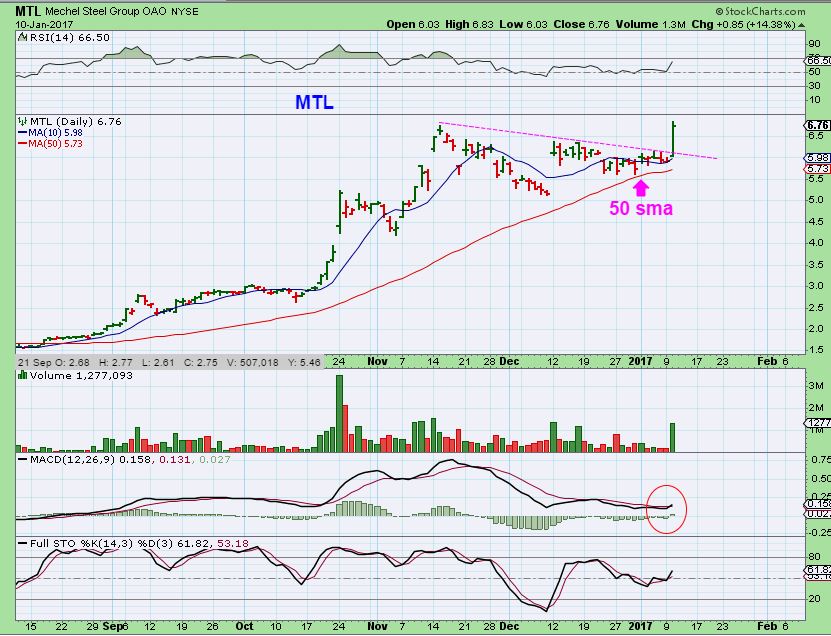Click the NYSE exchange label
The width and height of the screenshot is (831, 636).
coord(185,12)
